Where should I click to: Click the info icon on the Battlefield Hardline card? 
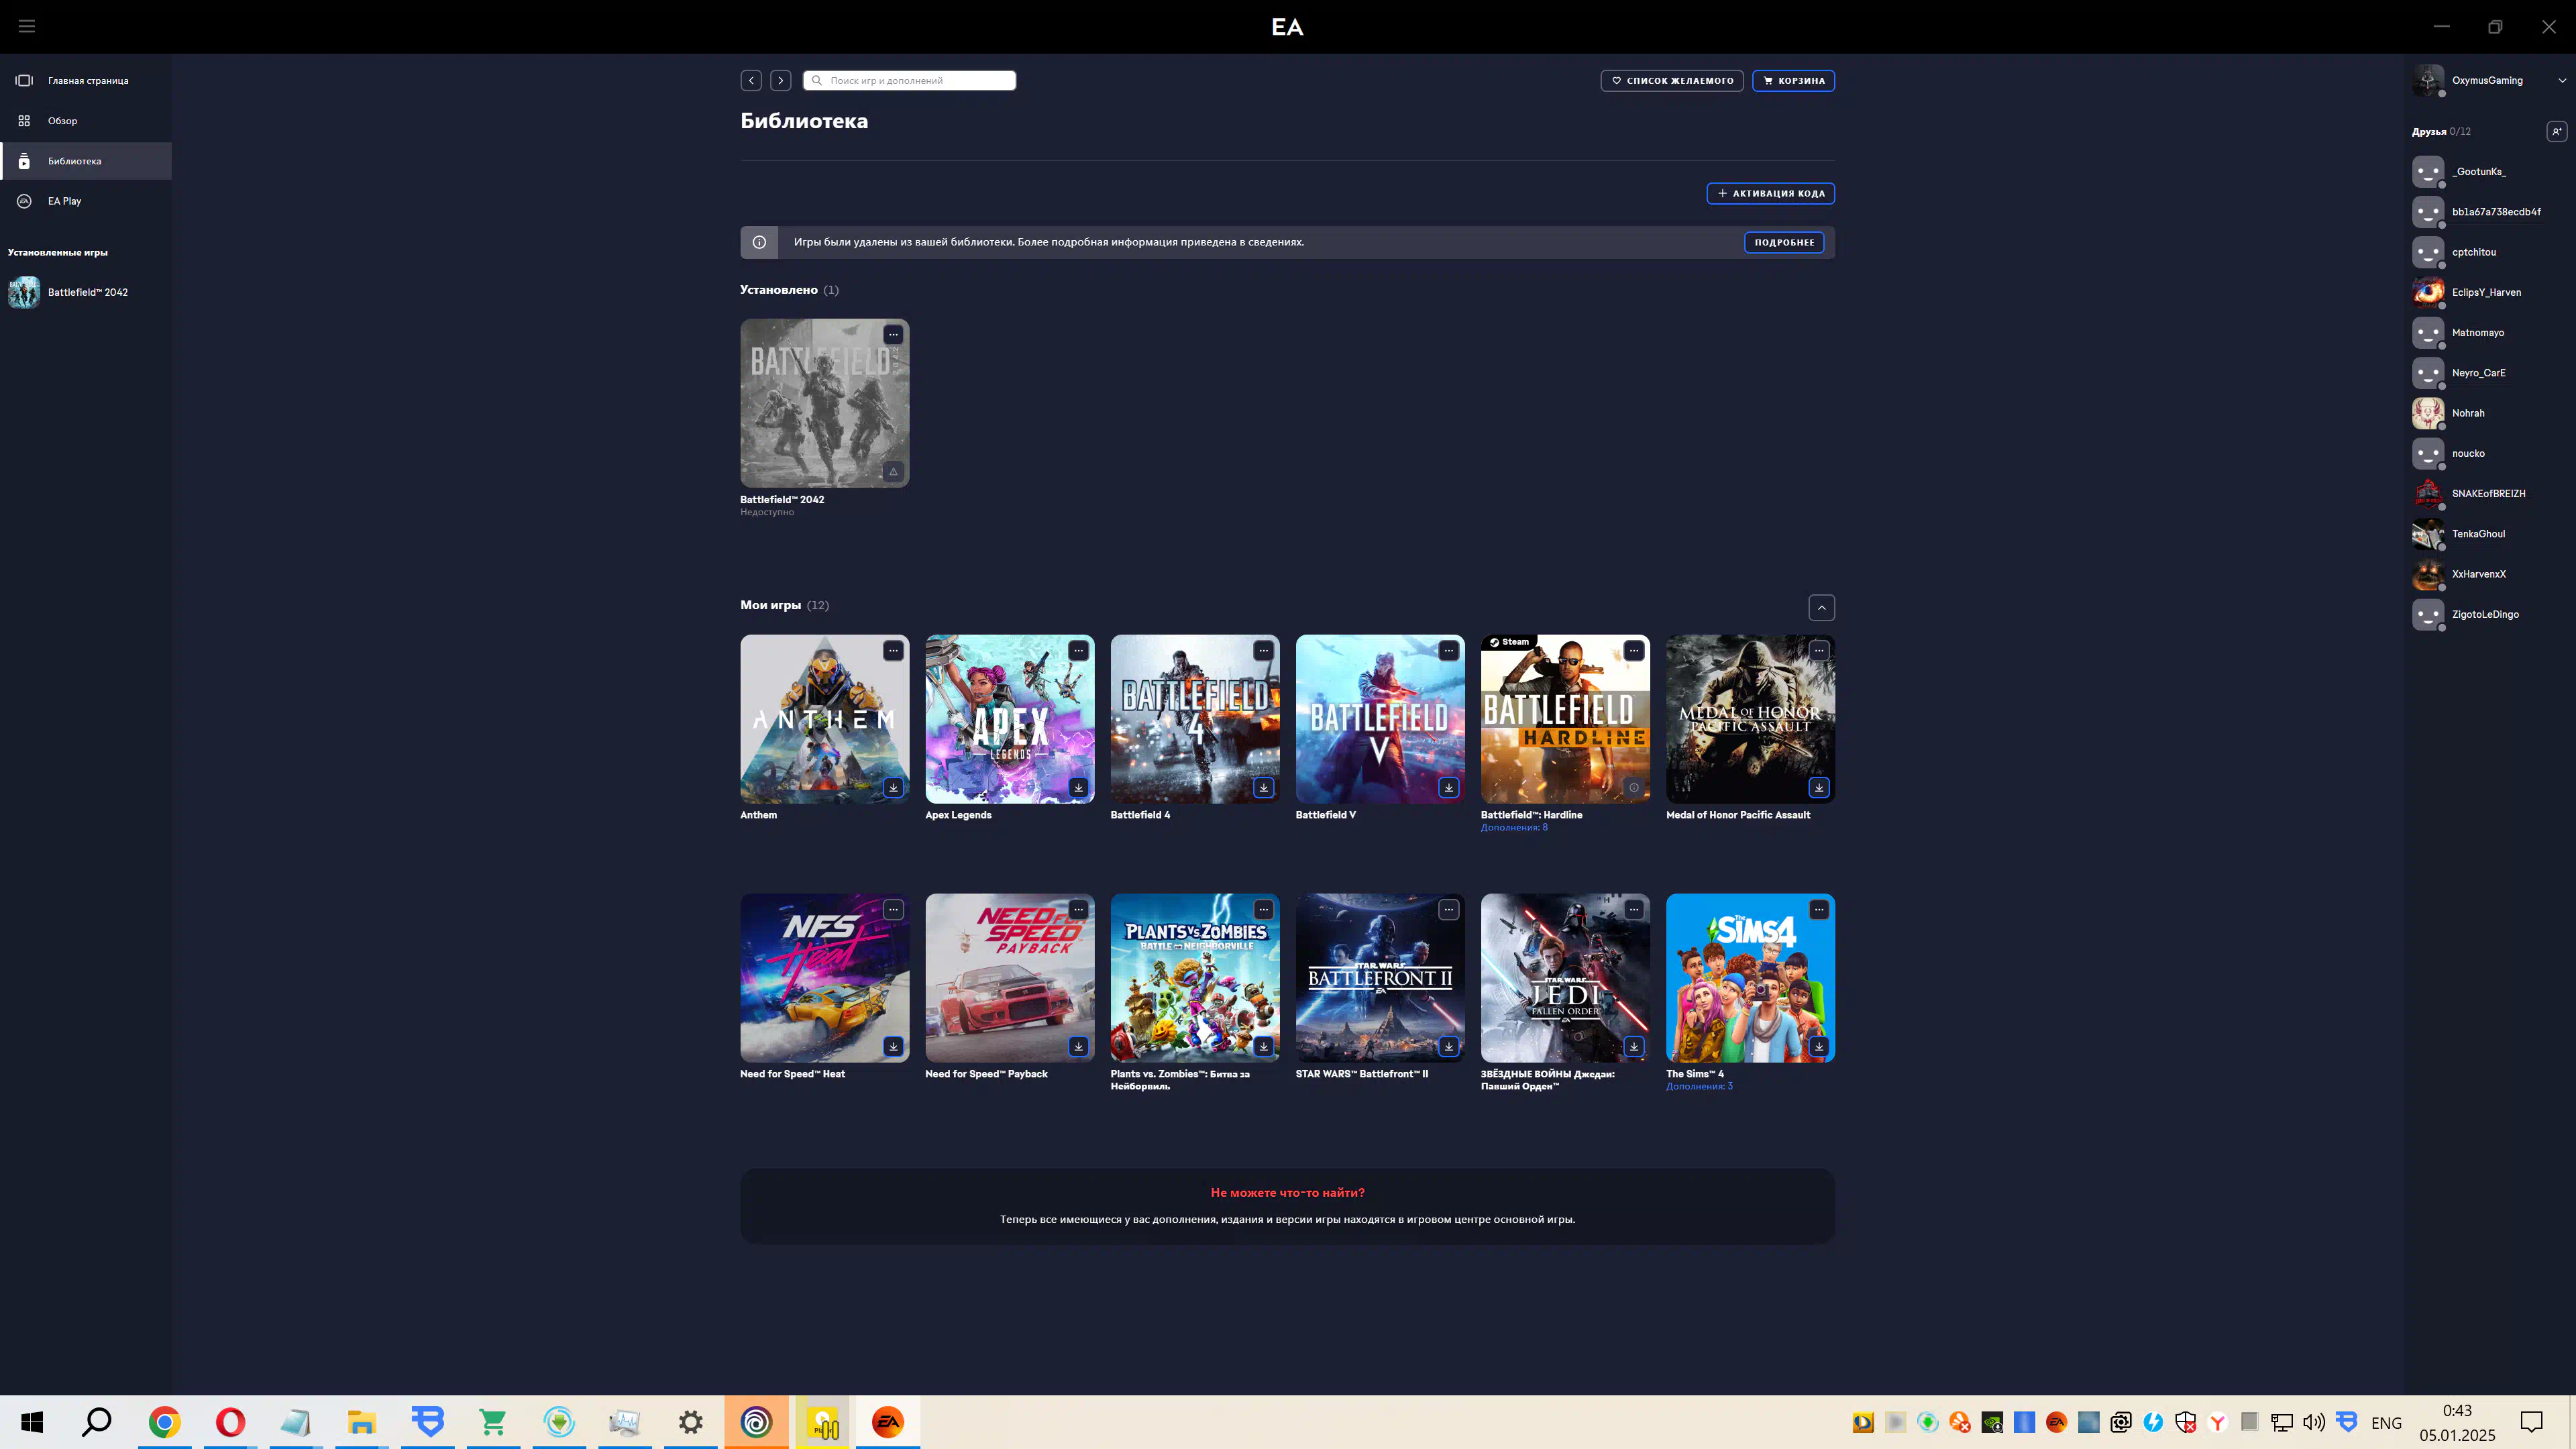pos(1634,787)
